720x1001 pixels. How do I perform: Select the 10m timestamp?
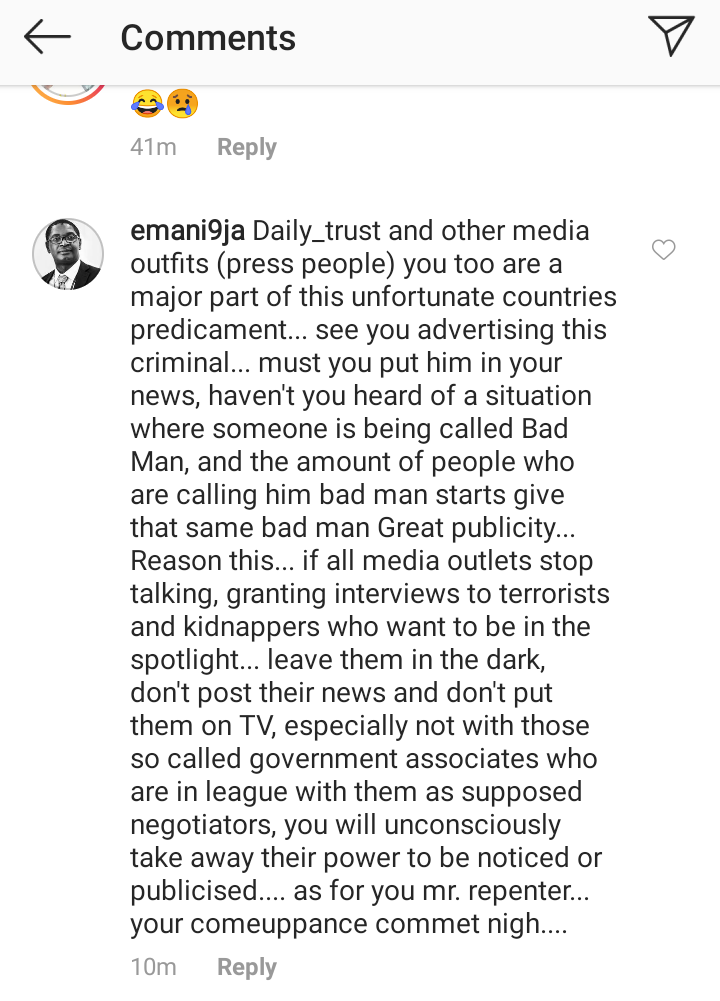153,967
